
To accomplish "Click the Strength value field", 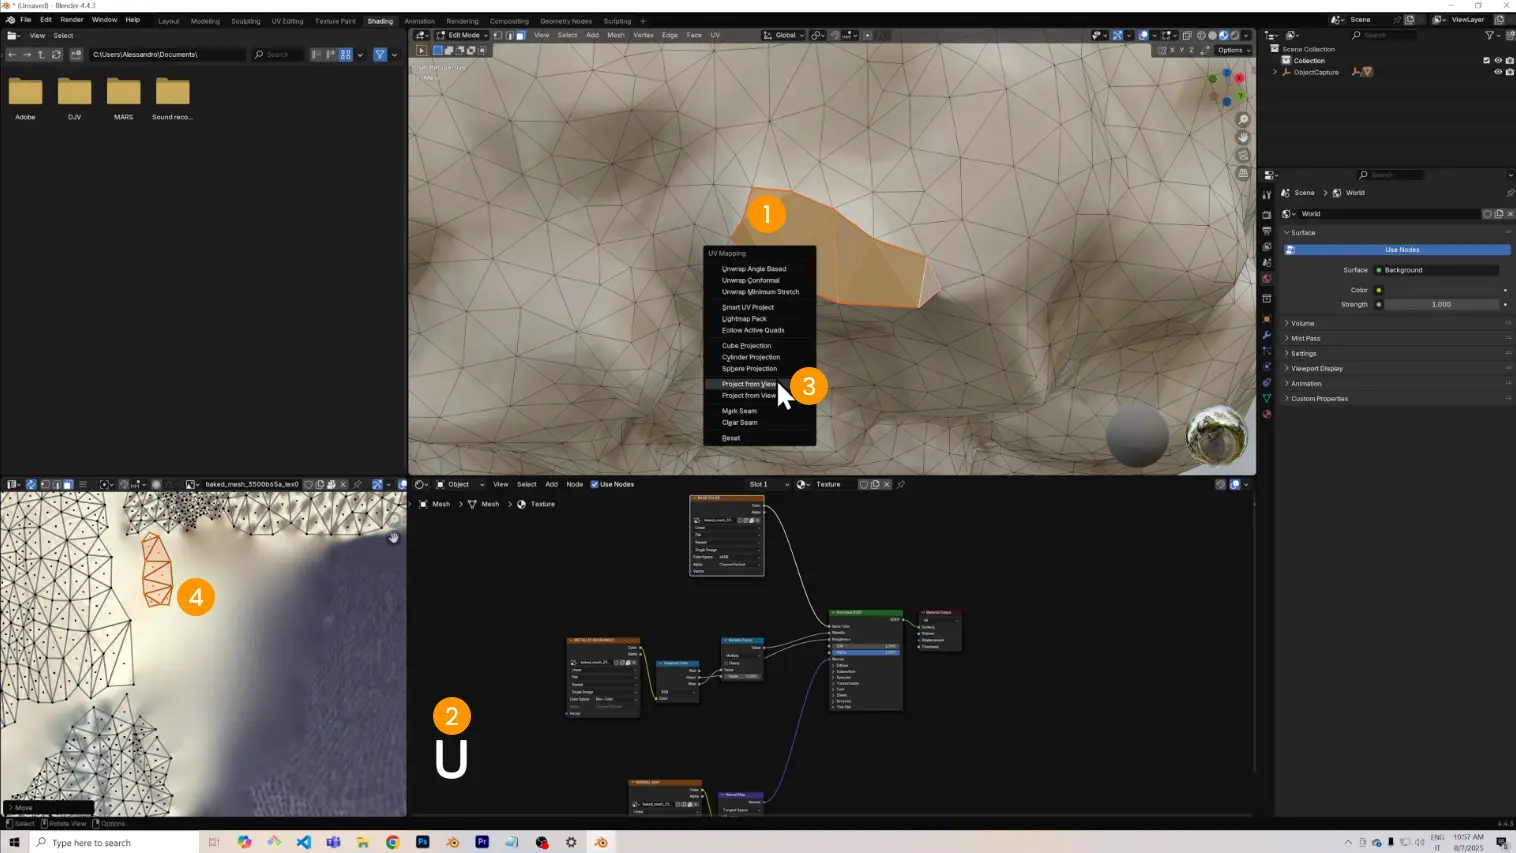I will coord(1440,304).
